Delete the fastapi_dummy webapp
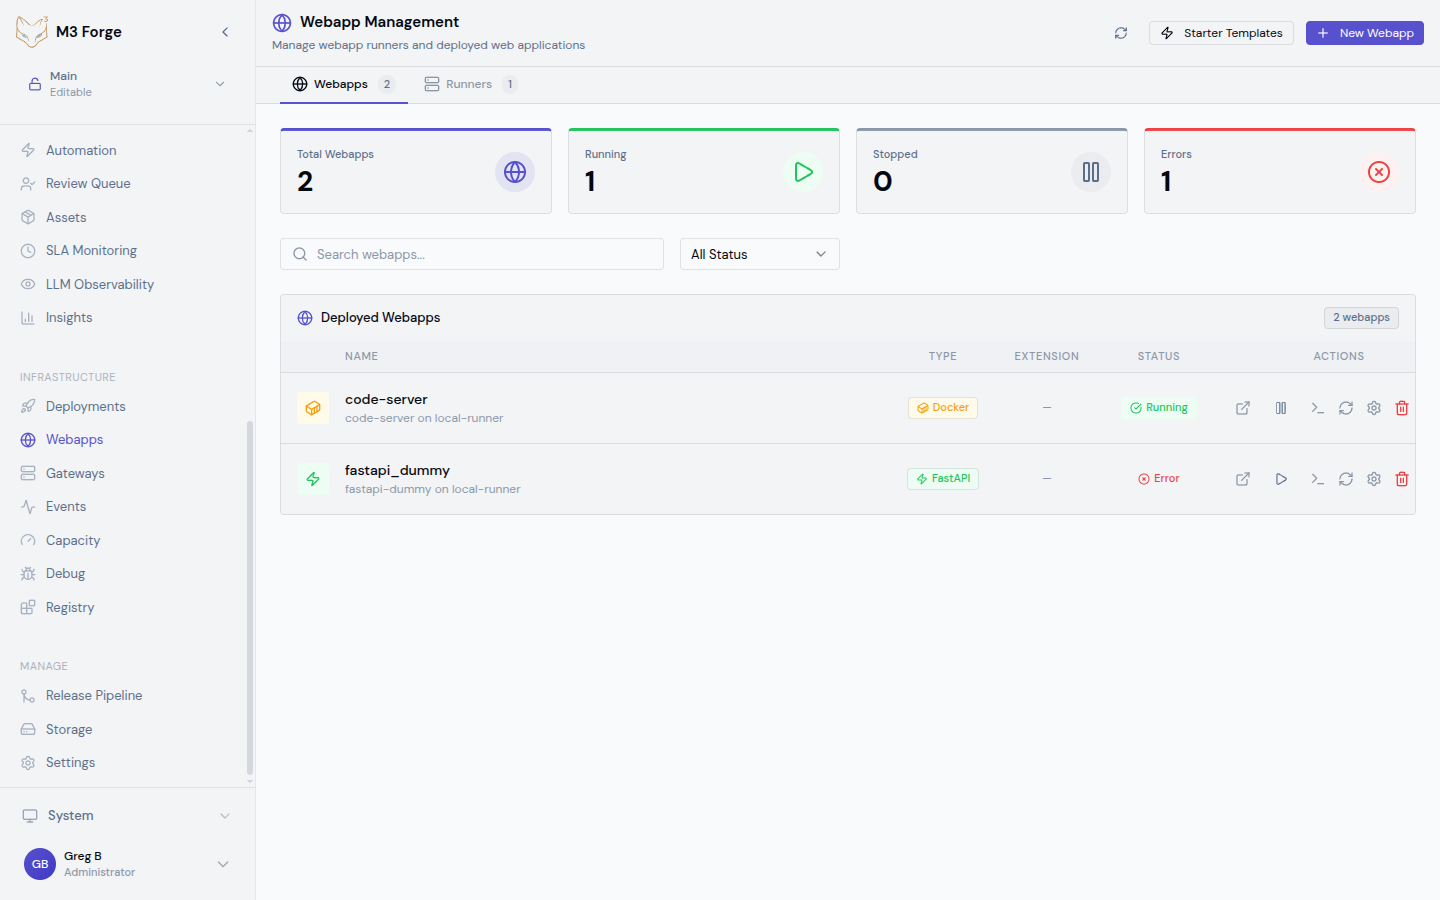 click(x=1402, y=479)
